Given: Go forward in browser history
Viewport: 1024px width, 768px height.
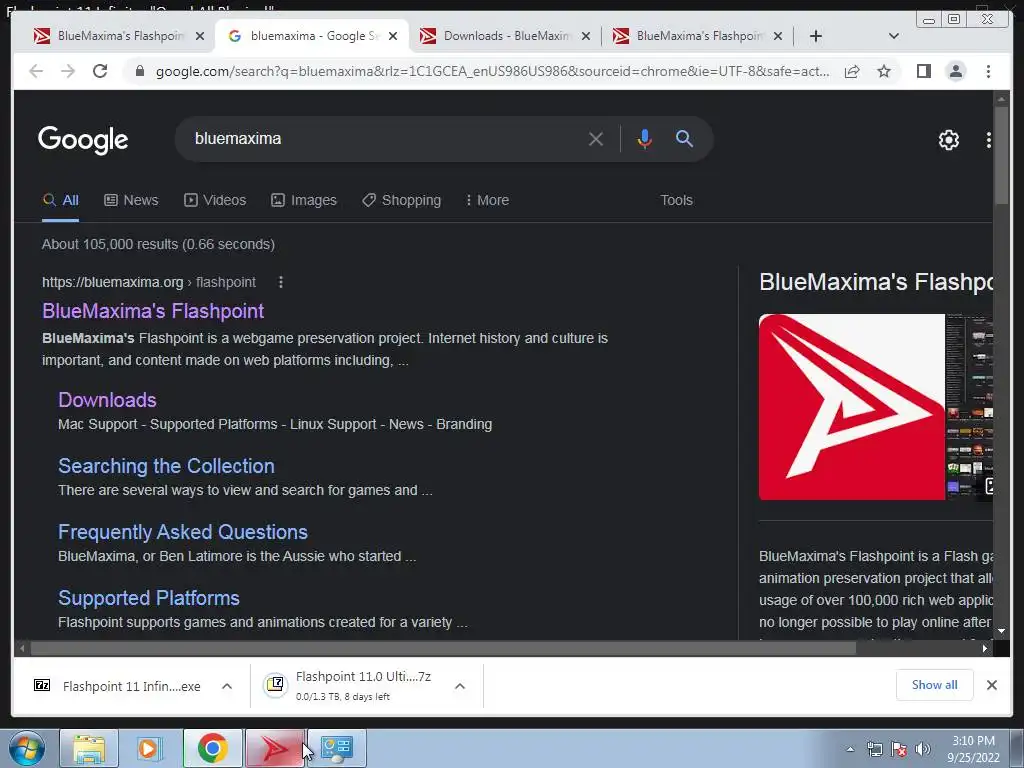Looking at the screenshot, I should point(68,71).
